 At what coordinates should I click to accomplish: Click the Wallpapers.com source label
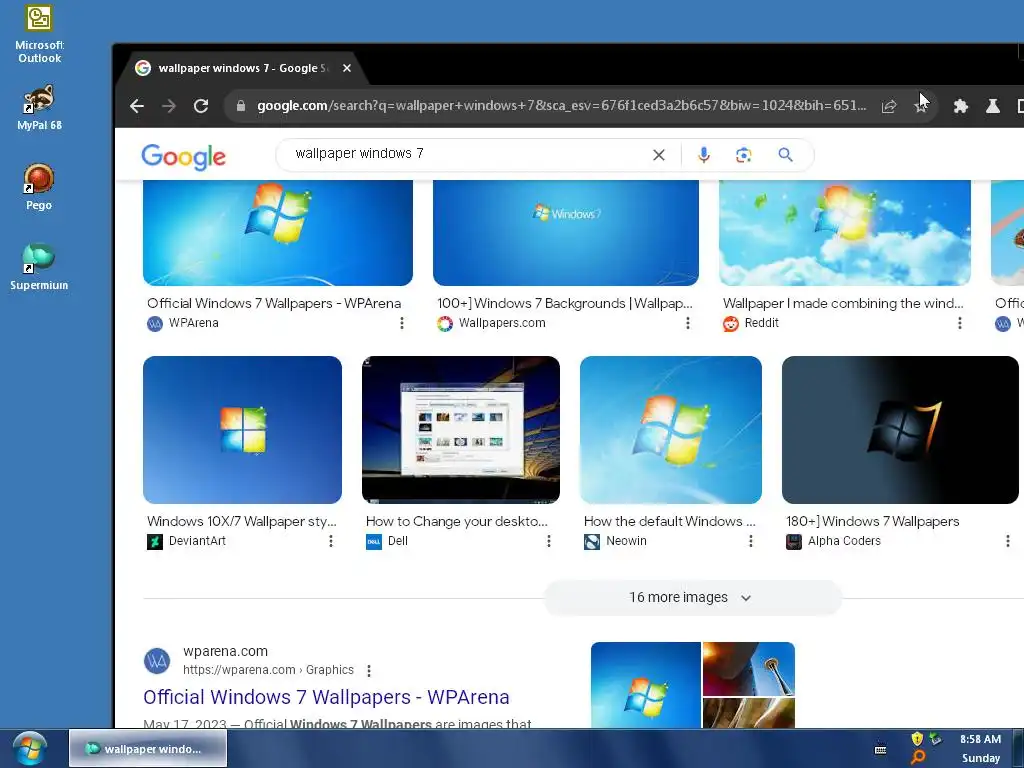pos(502,323)
